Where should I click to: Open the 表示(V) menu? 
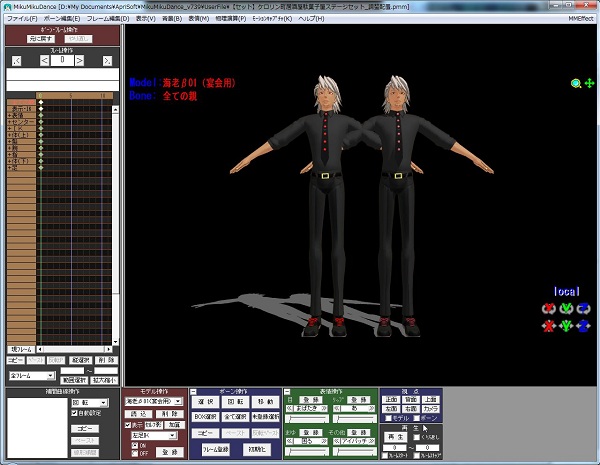[x=146, y=18]
